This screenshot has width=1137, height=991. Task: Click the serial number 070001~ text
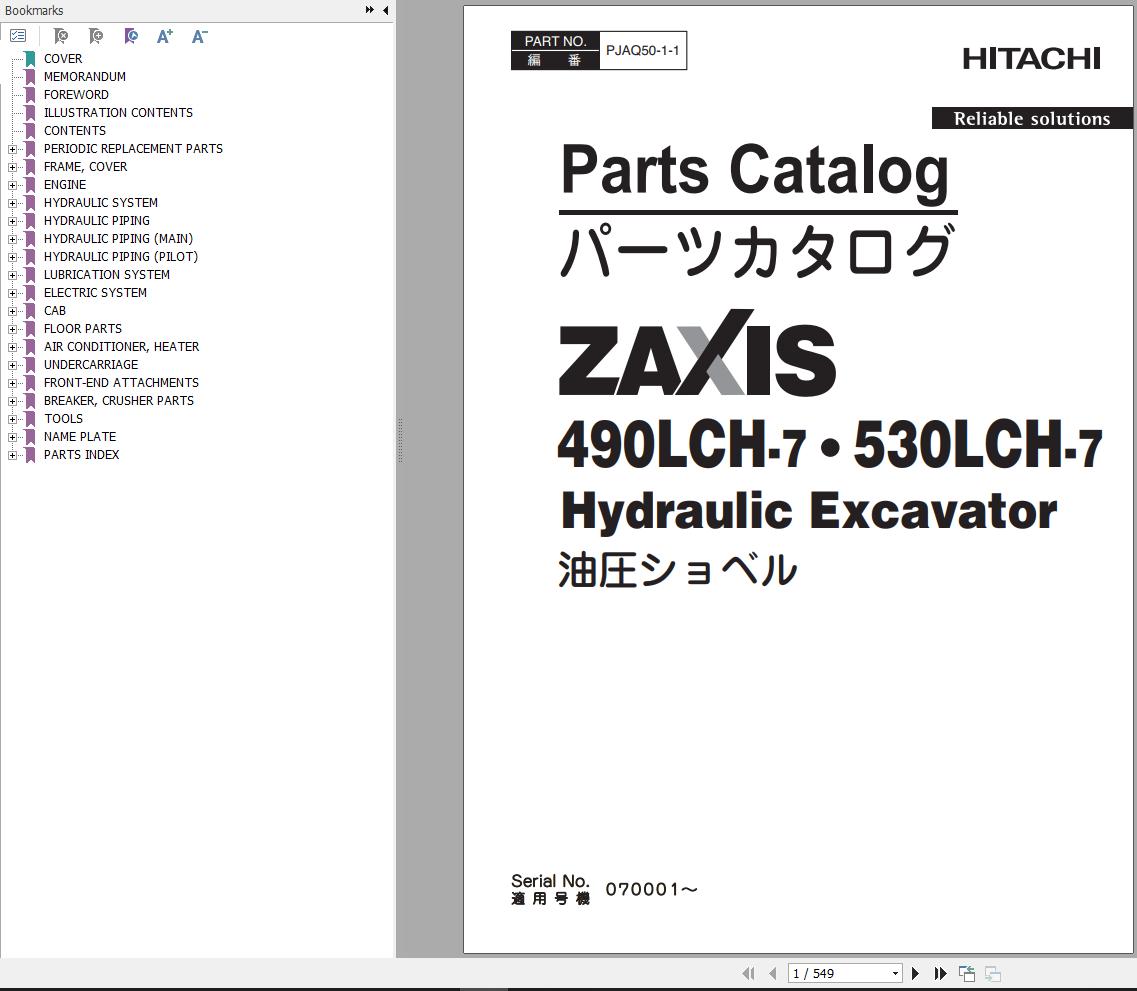651,890
